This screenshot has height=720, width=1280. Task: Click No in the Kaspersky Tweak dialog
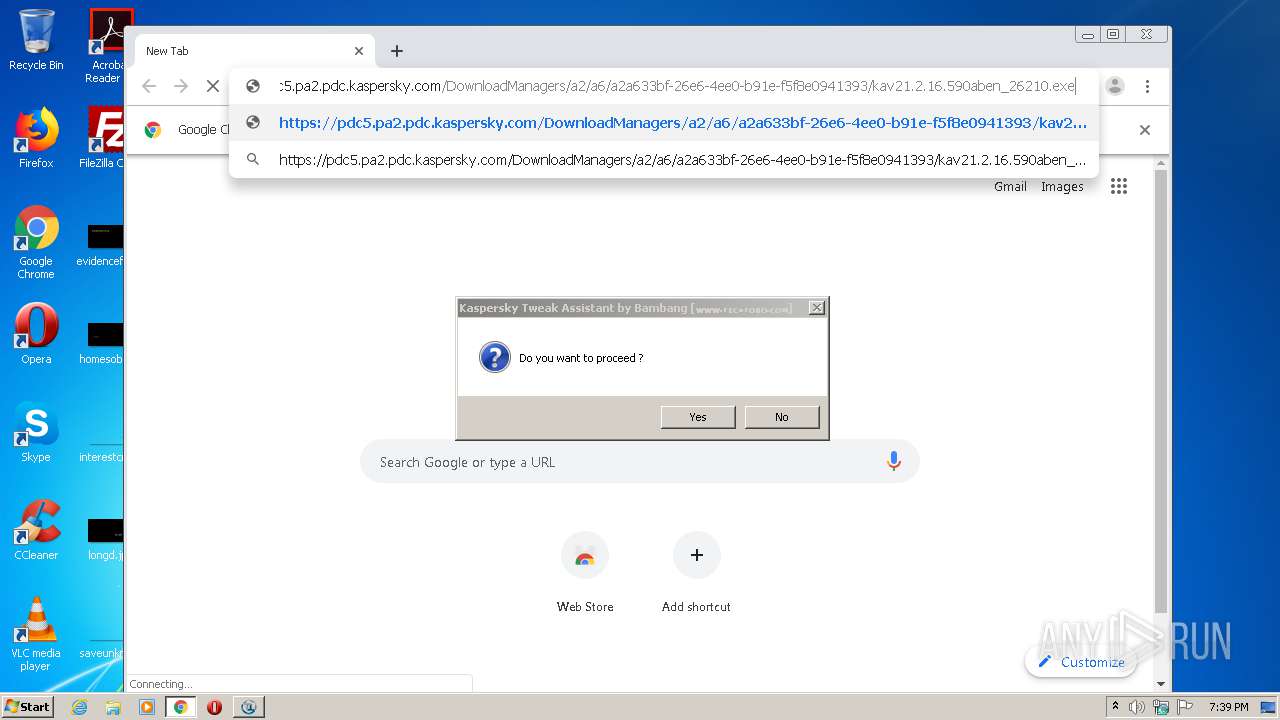tap(781, 417)
